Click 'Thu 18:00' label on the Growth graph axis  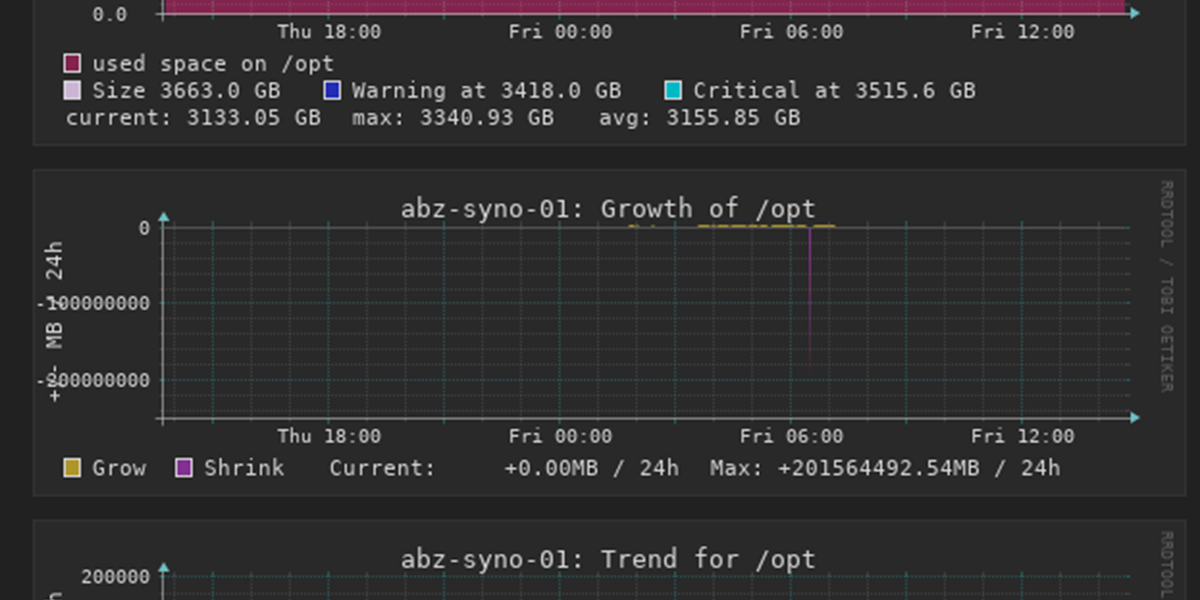329,437
